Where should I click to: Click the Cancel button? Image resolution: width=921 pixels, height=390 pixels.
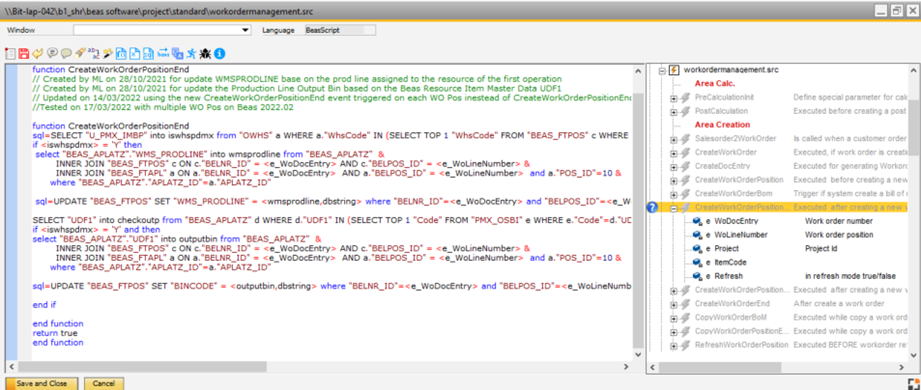(x=104, y=384)
